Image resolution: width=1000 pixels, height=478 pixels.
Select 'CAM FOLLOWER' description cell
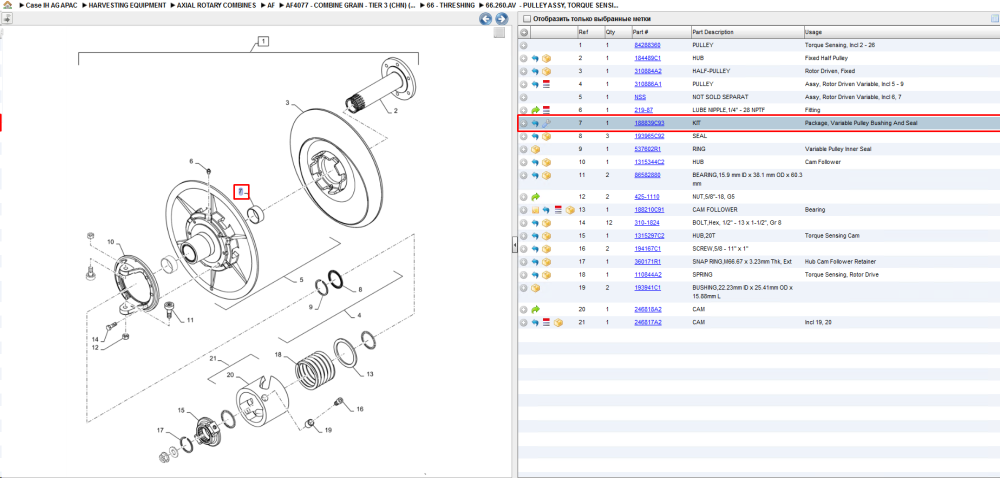coord(713,210)
